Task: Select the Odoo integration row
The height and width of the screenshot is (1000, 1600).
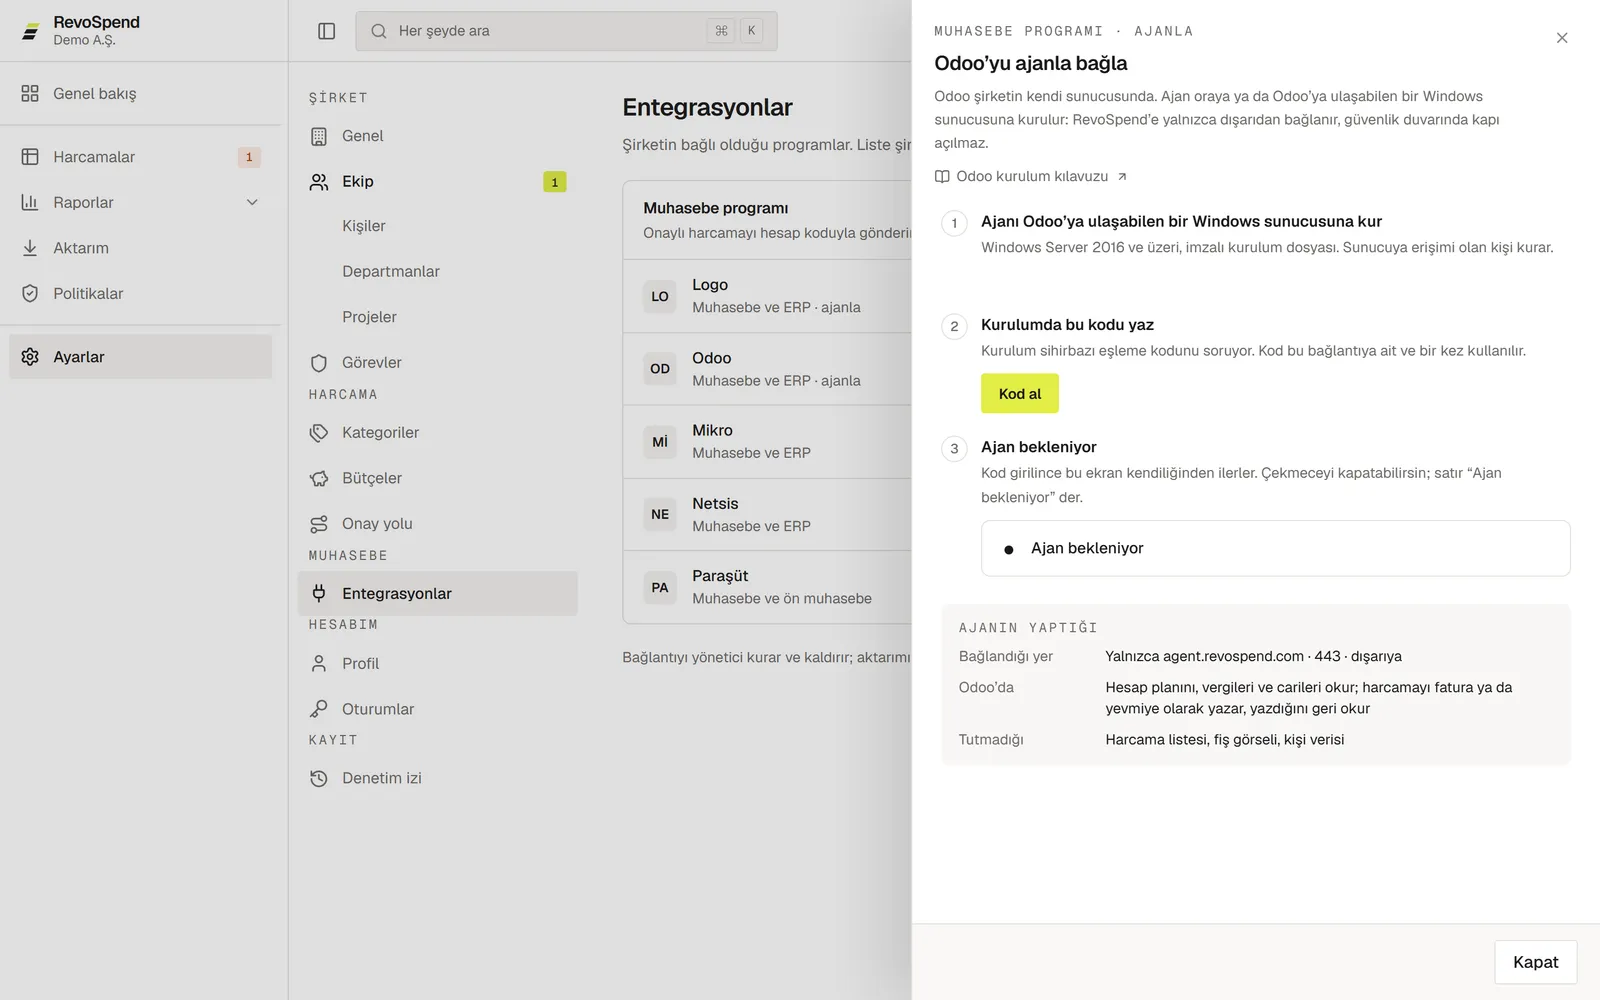Action: 767,369
